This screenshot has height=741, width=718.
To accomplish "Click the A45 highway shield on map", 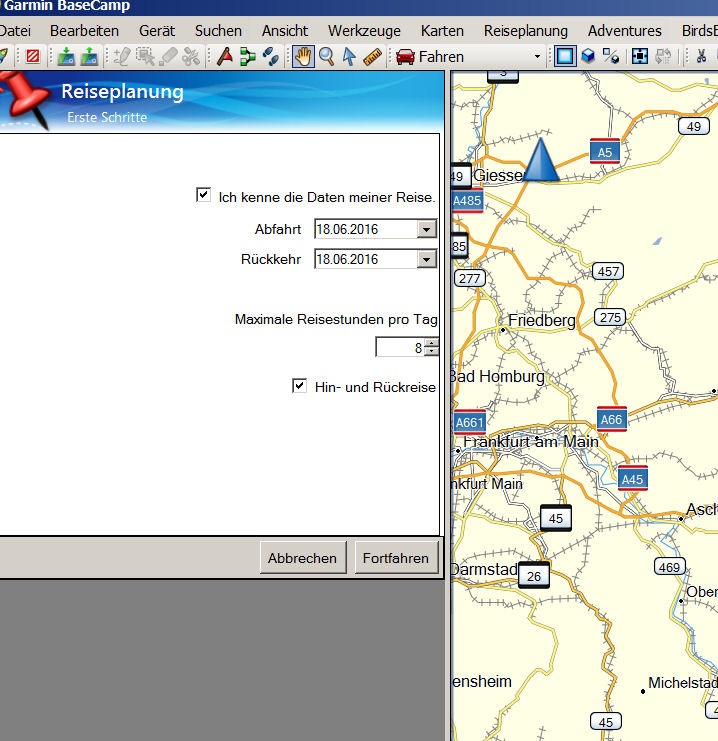I will click(x=632, y=479).
